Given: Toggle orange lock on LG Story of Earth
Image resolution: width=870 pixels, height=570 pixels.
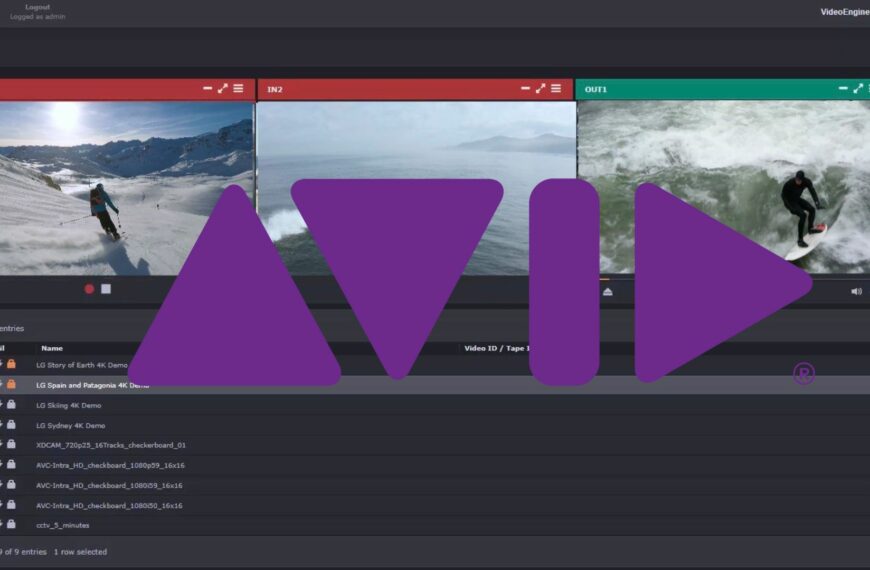Looking at the screenshot, I should pos(11,364).
